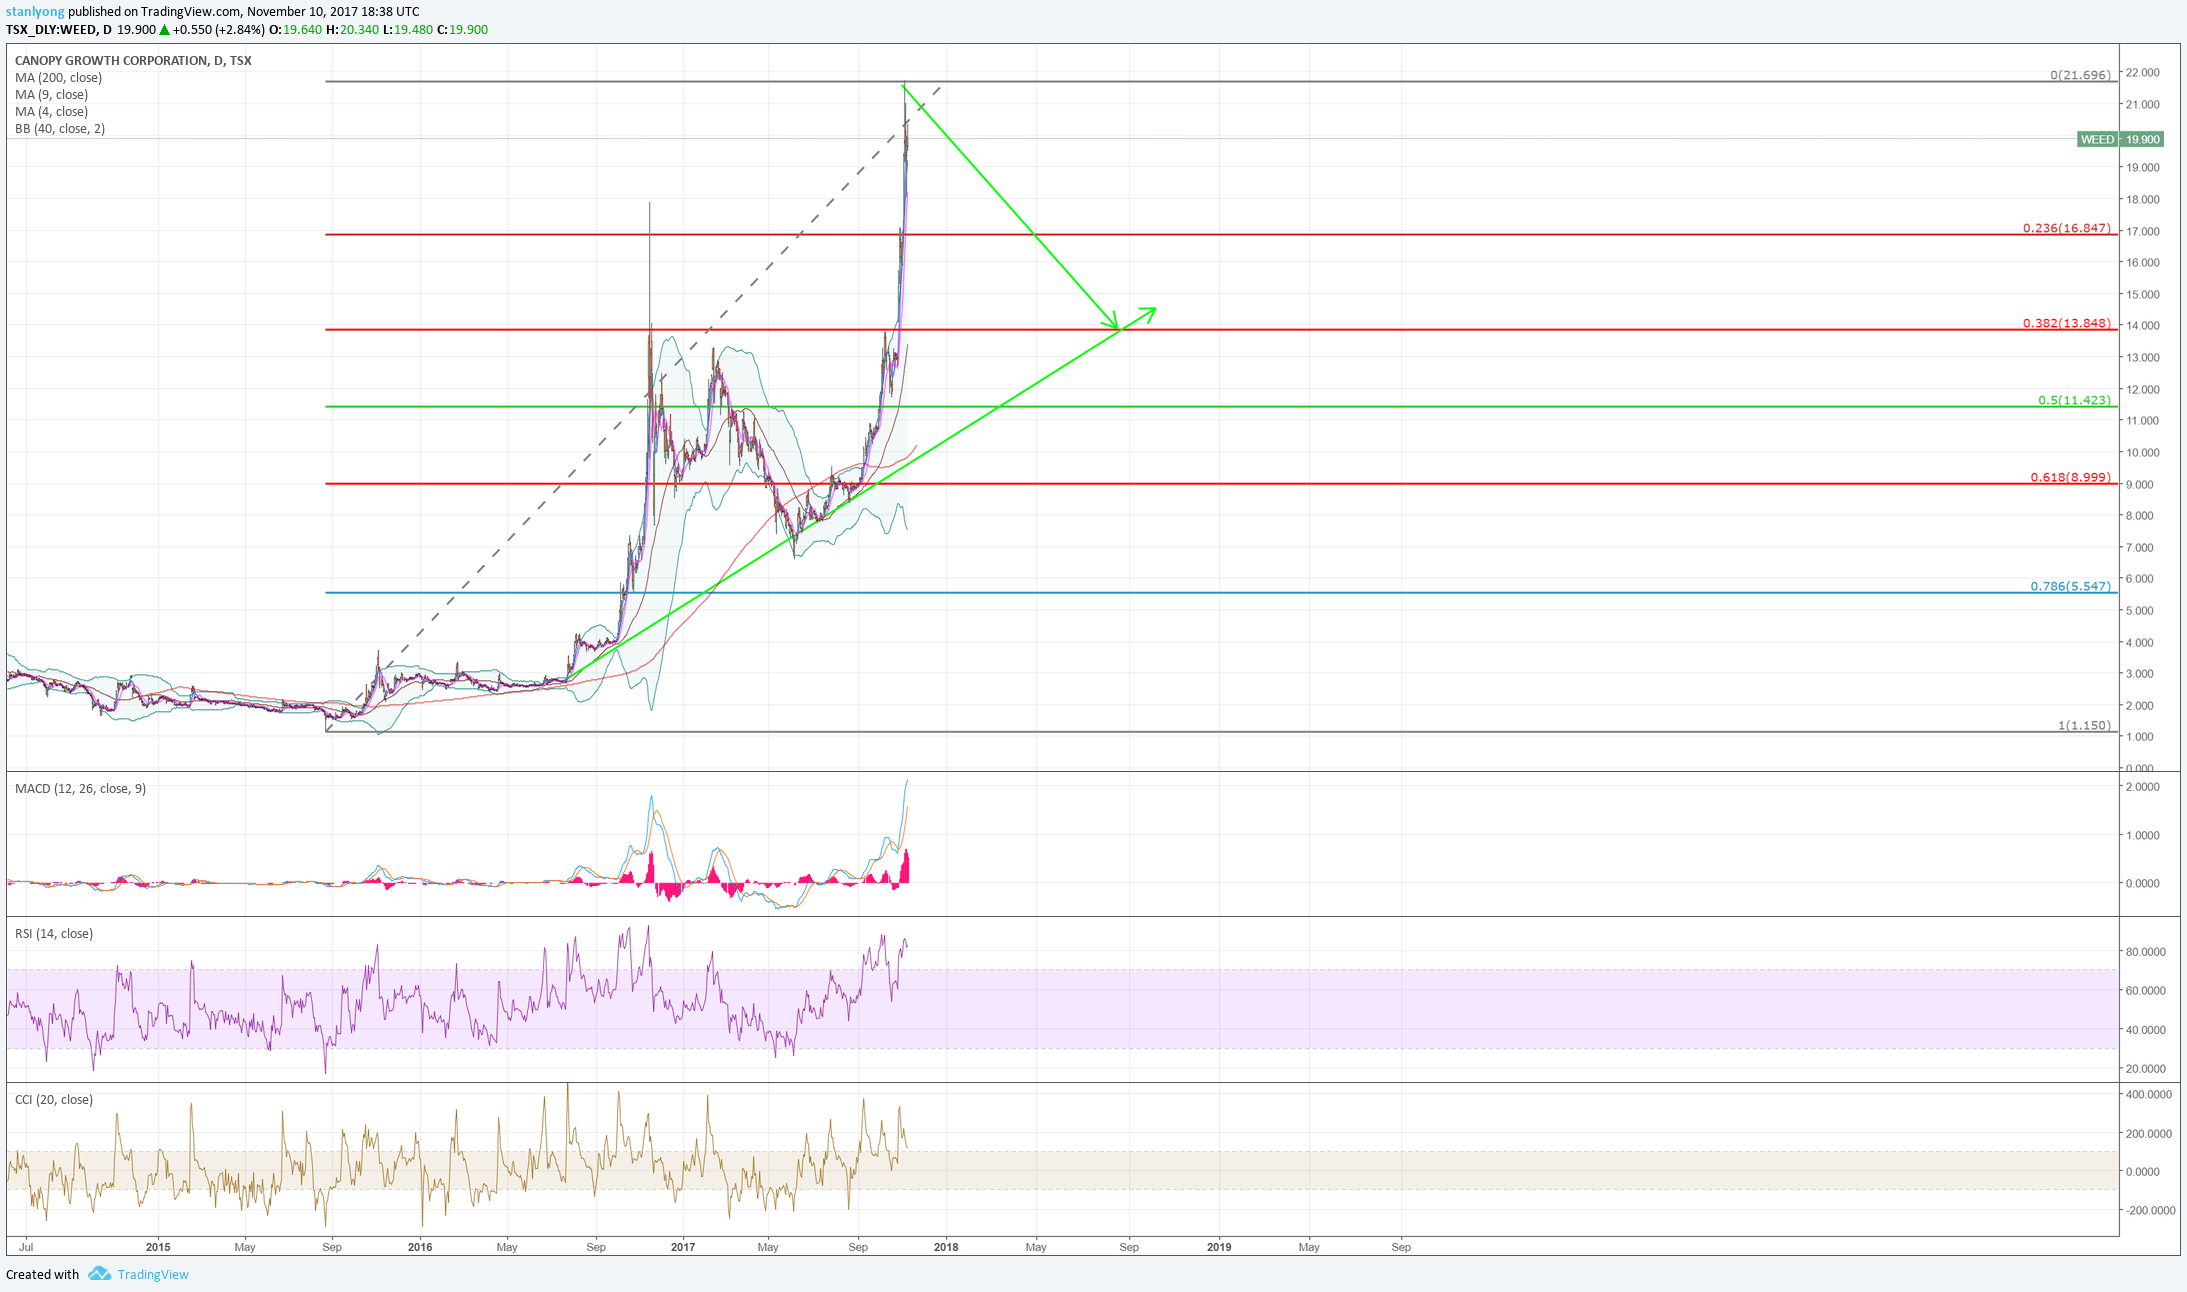Viewport: 2187px width, 1292px height.
Task: Click the 2.0000 MACD axis value
Action: pos(2143,787)
